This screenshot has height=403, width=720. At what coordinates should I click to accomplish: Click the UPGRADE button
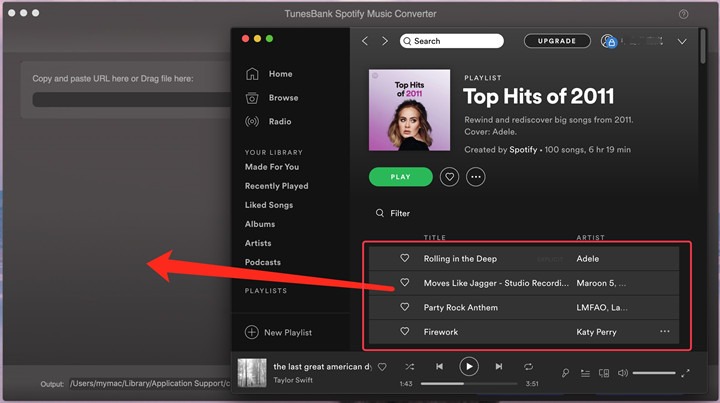click(x=557, y=41)
